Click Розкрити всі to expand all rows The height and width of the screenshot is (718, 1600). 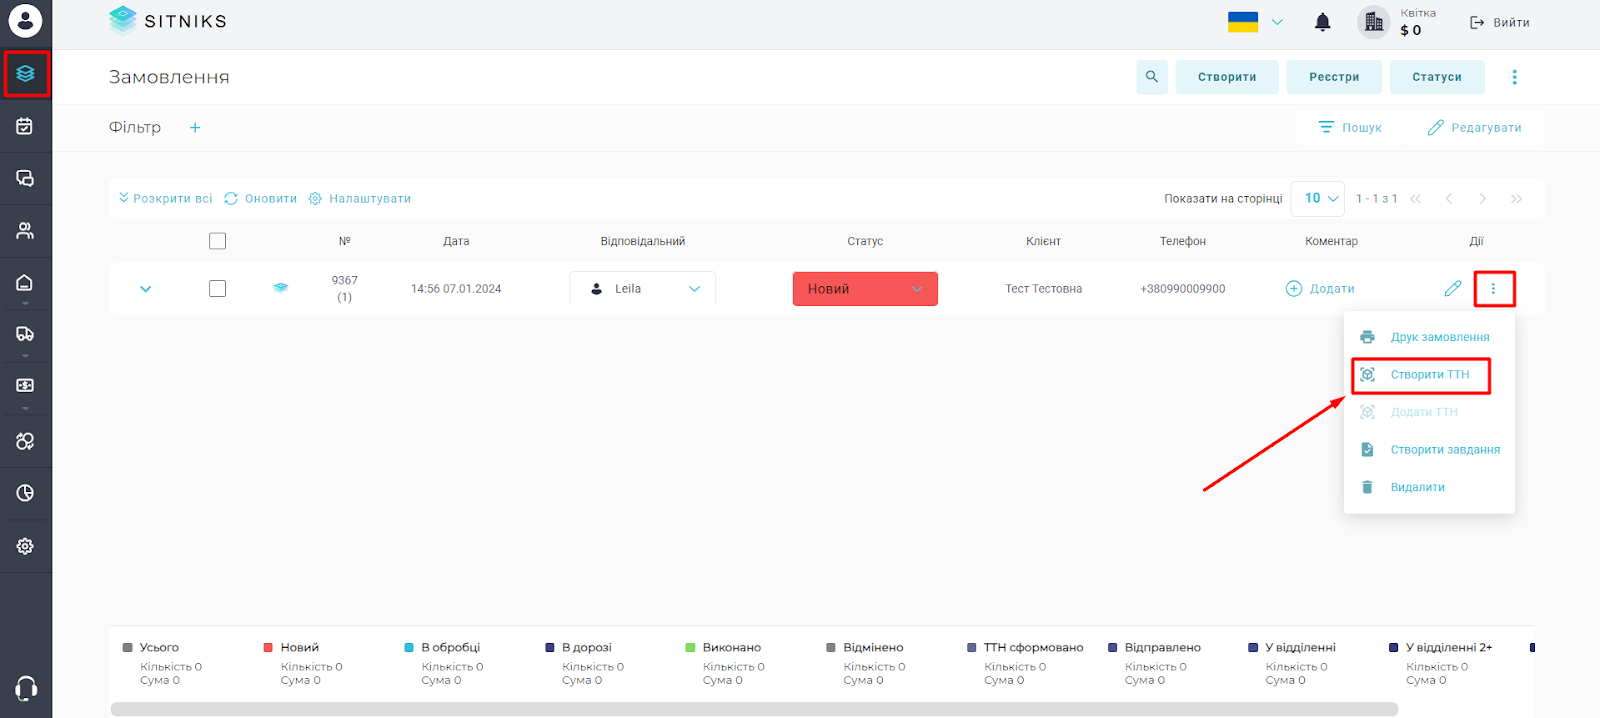click(165, 199)
